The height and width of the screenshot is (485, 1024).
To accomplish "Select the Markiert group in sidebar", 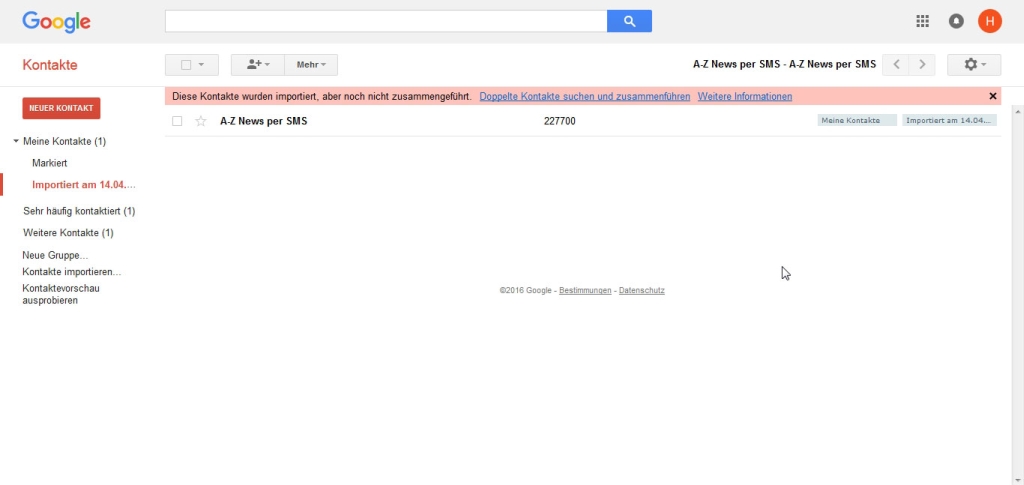I will click(50, 163).
